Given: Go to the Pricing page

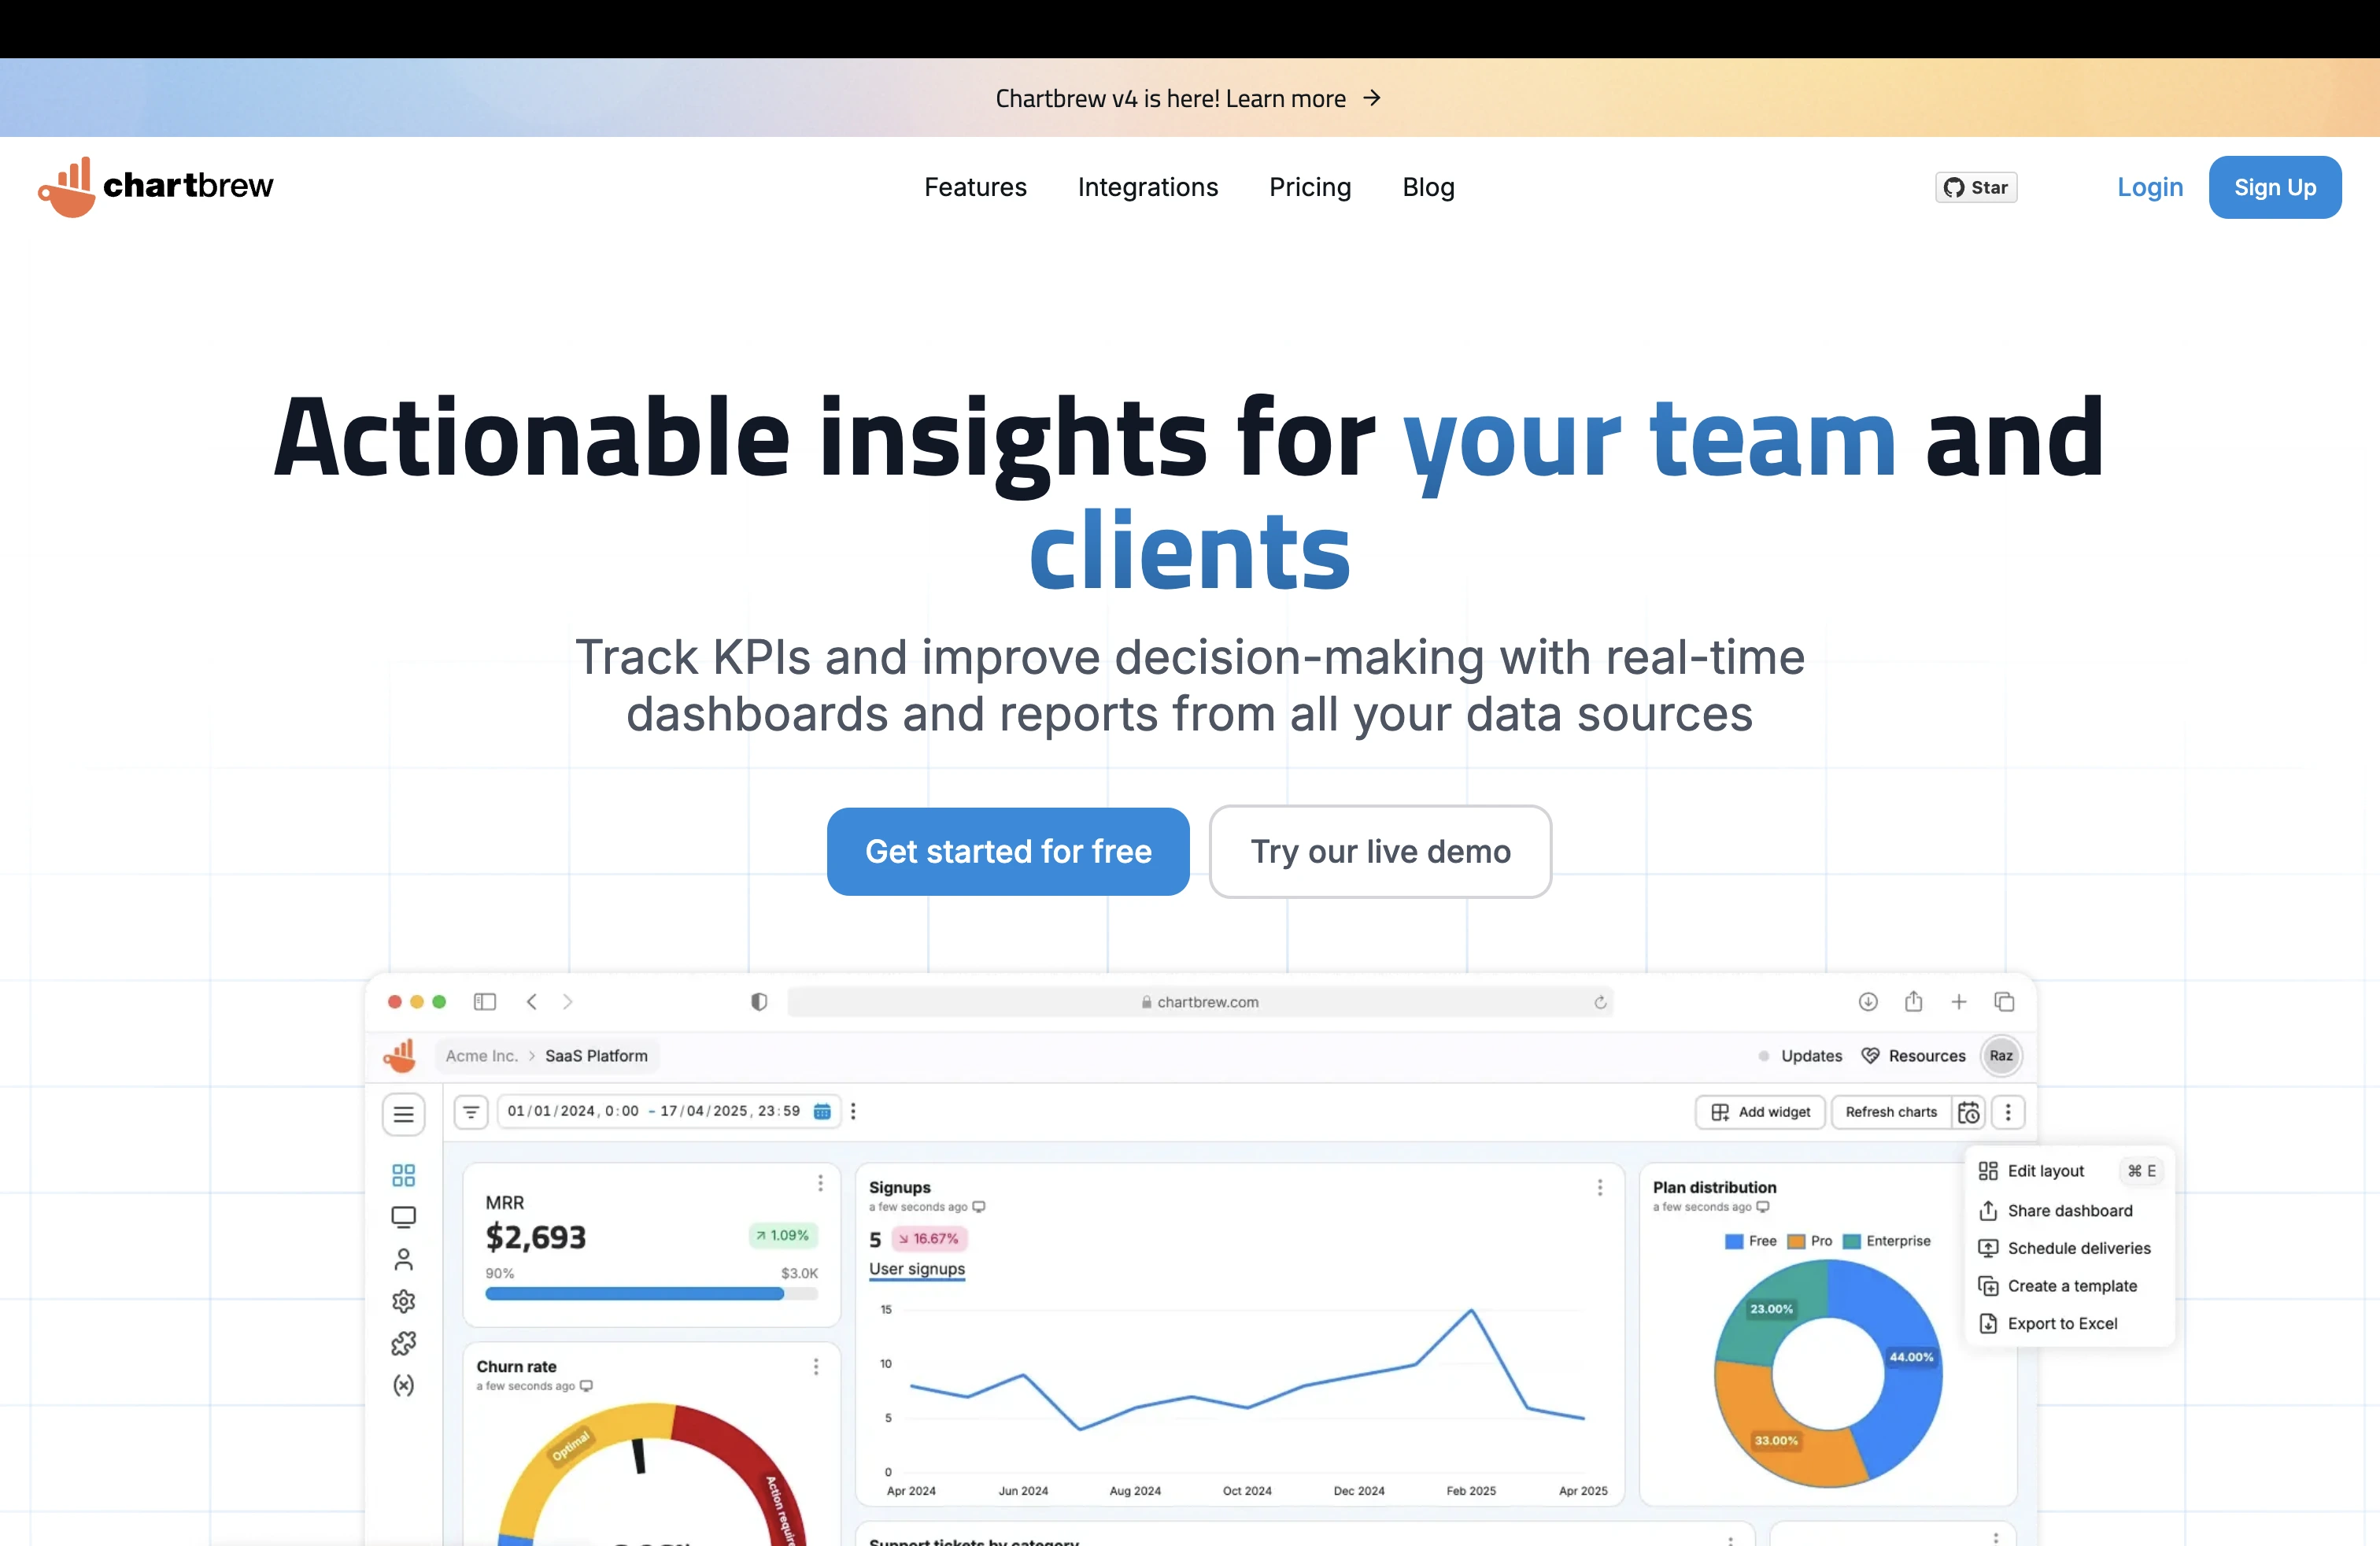Looking at the screenshot, I should click(1310, 187).
